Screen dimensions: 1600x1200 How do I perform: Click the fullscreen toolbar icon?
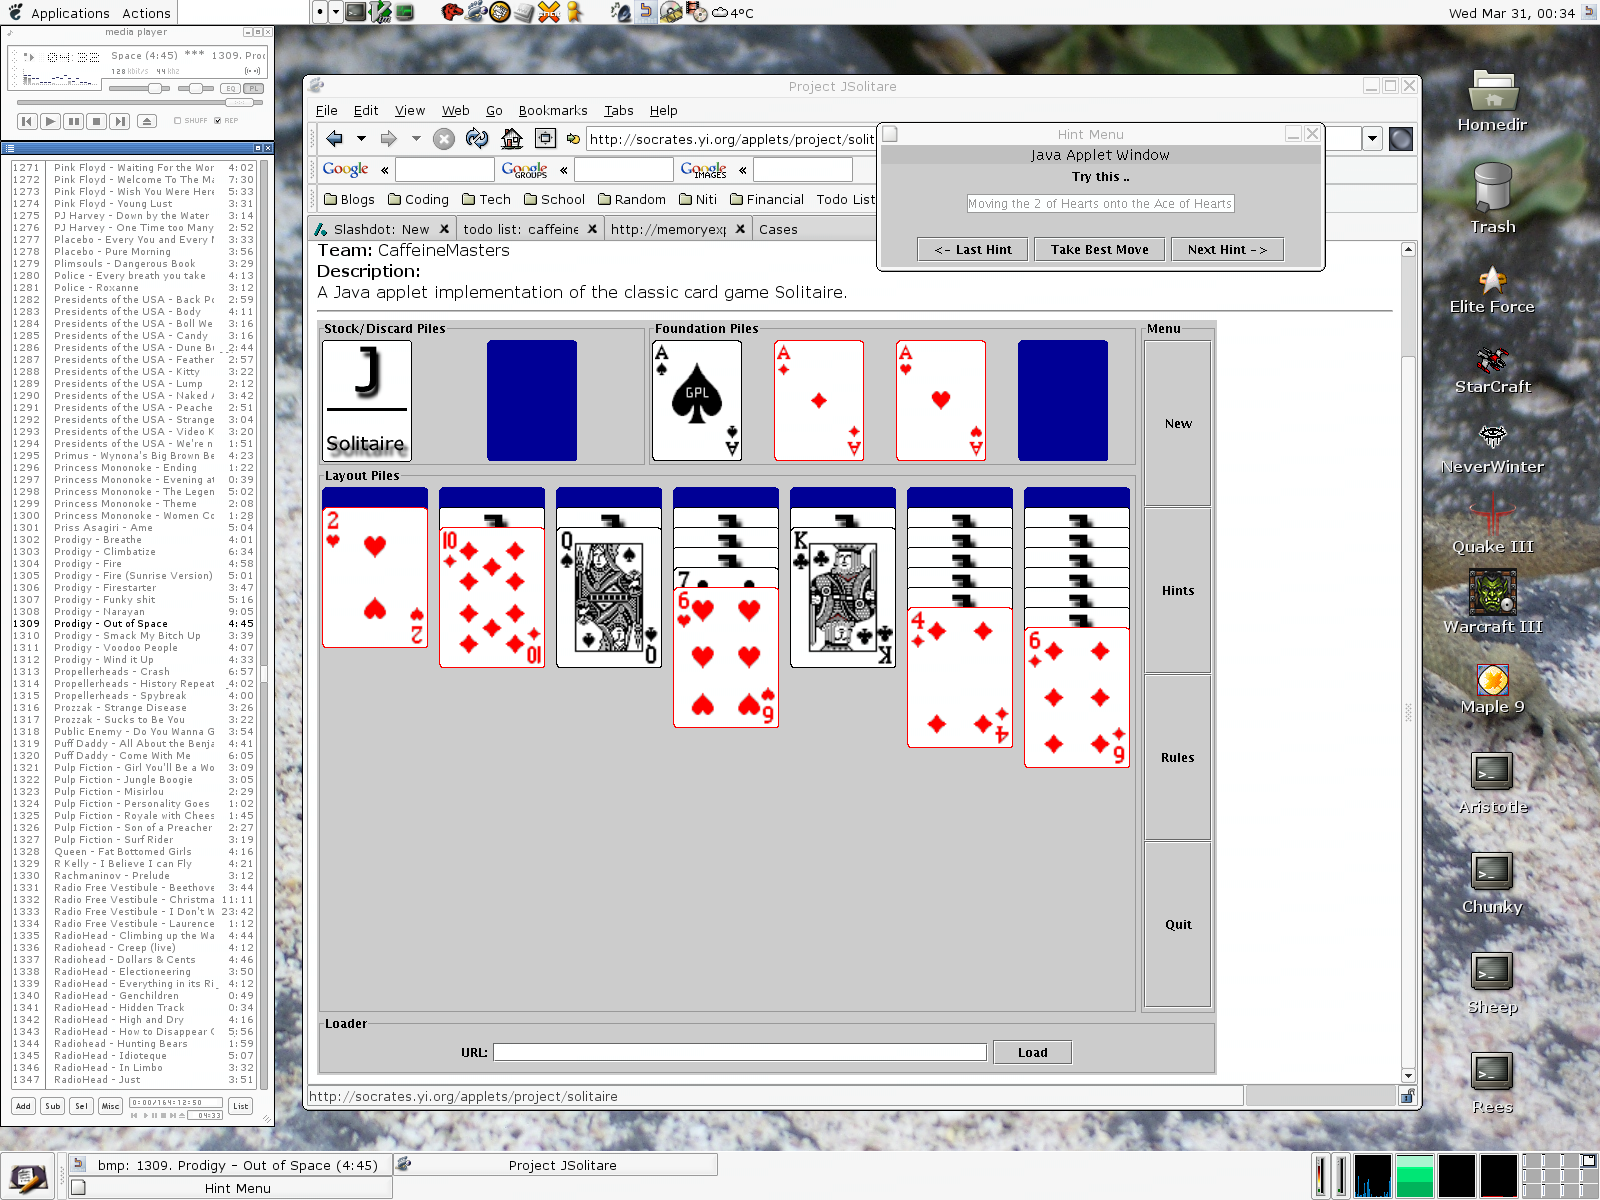point(545,139)
